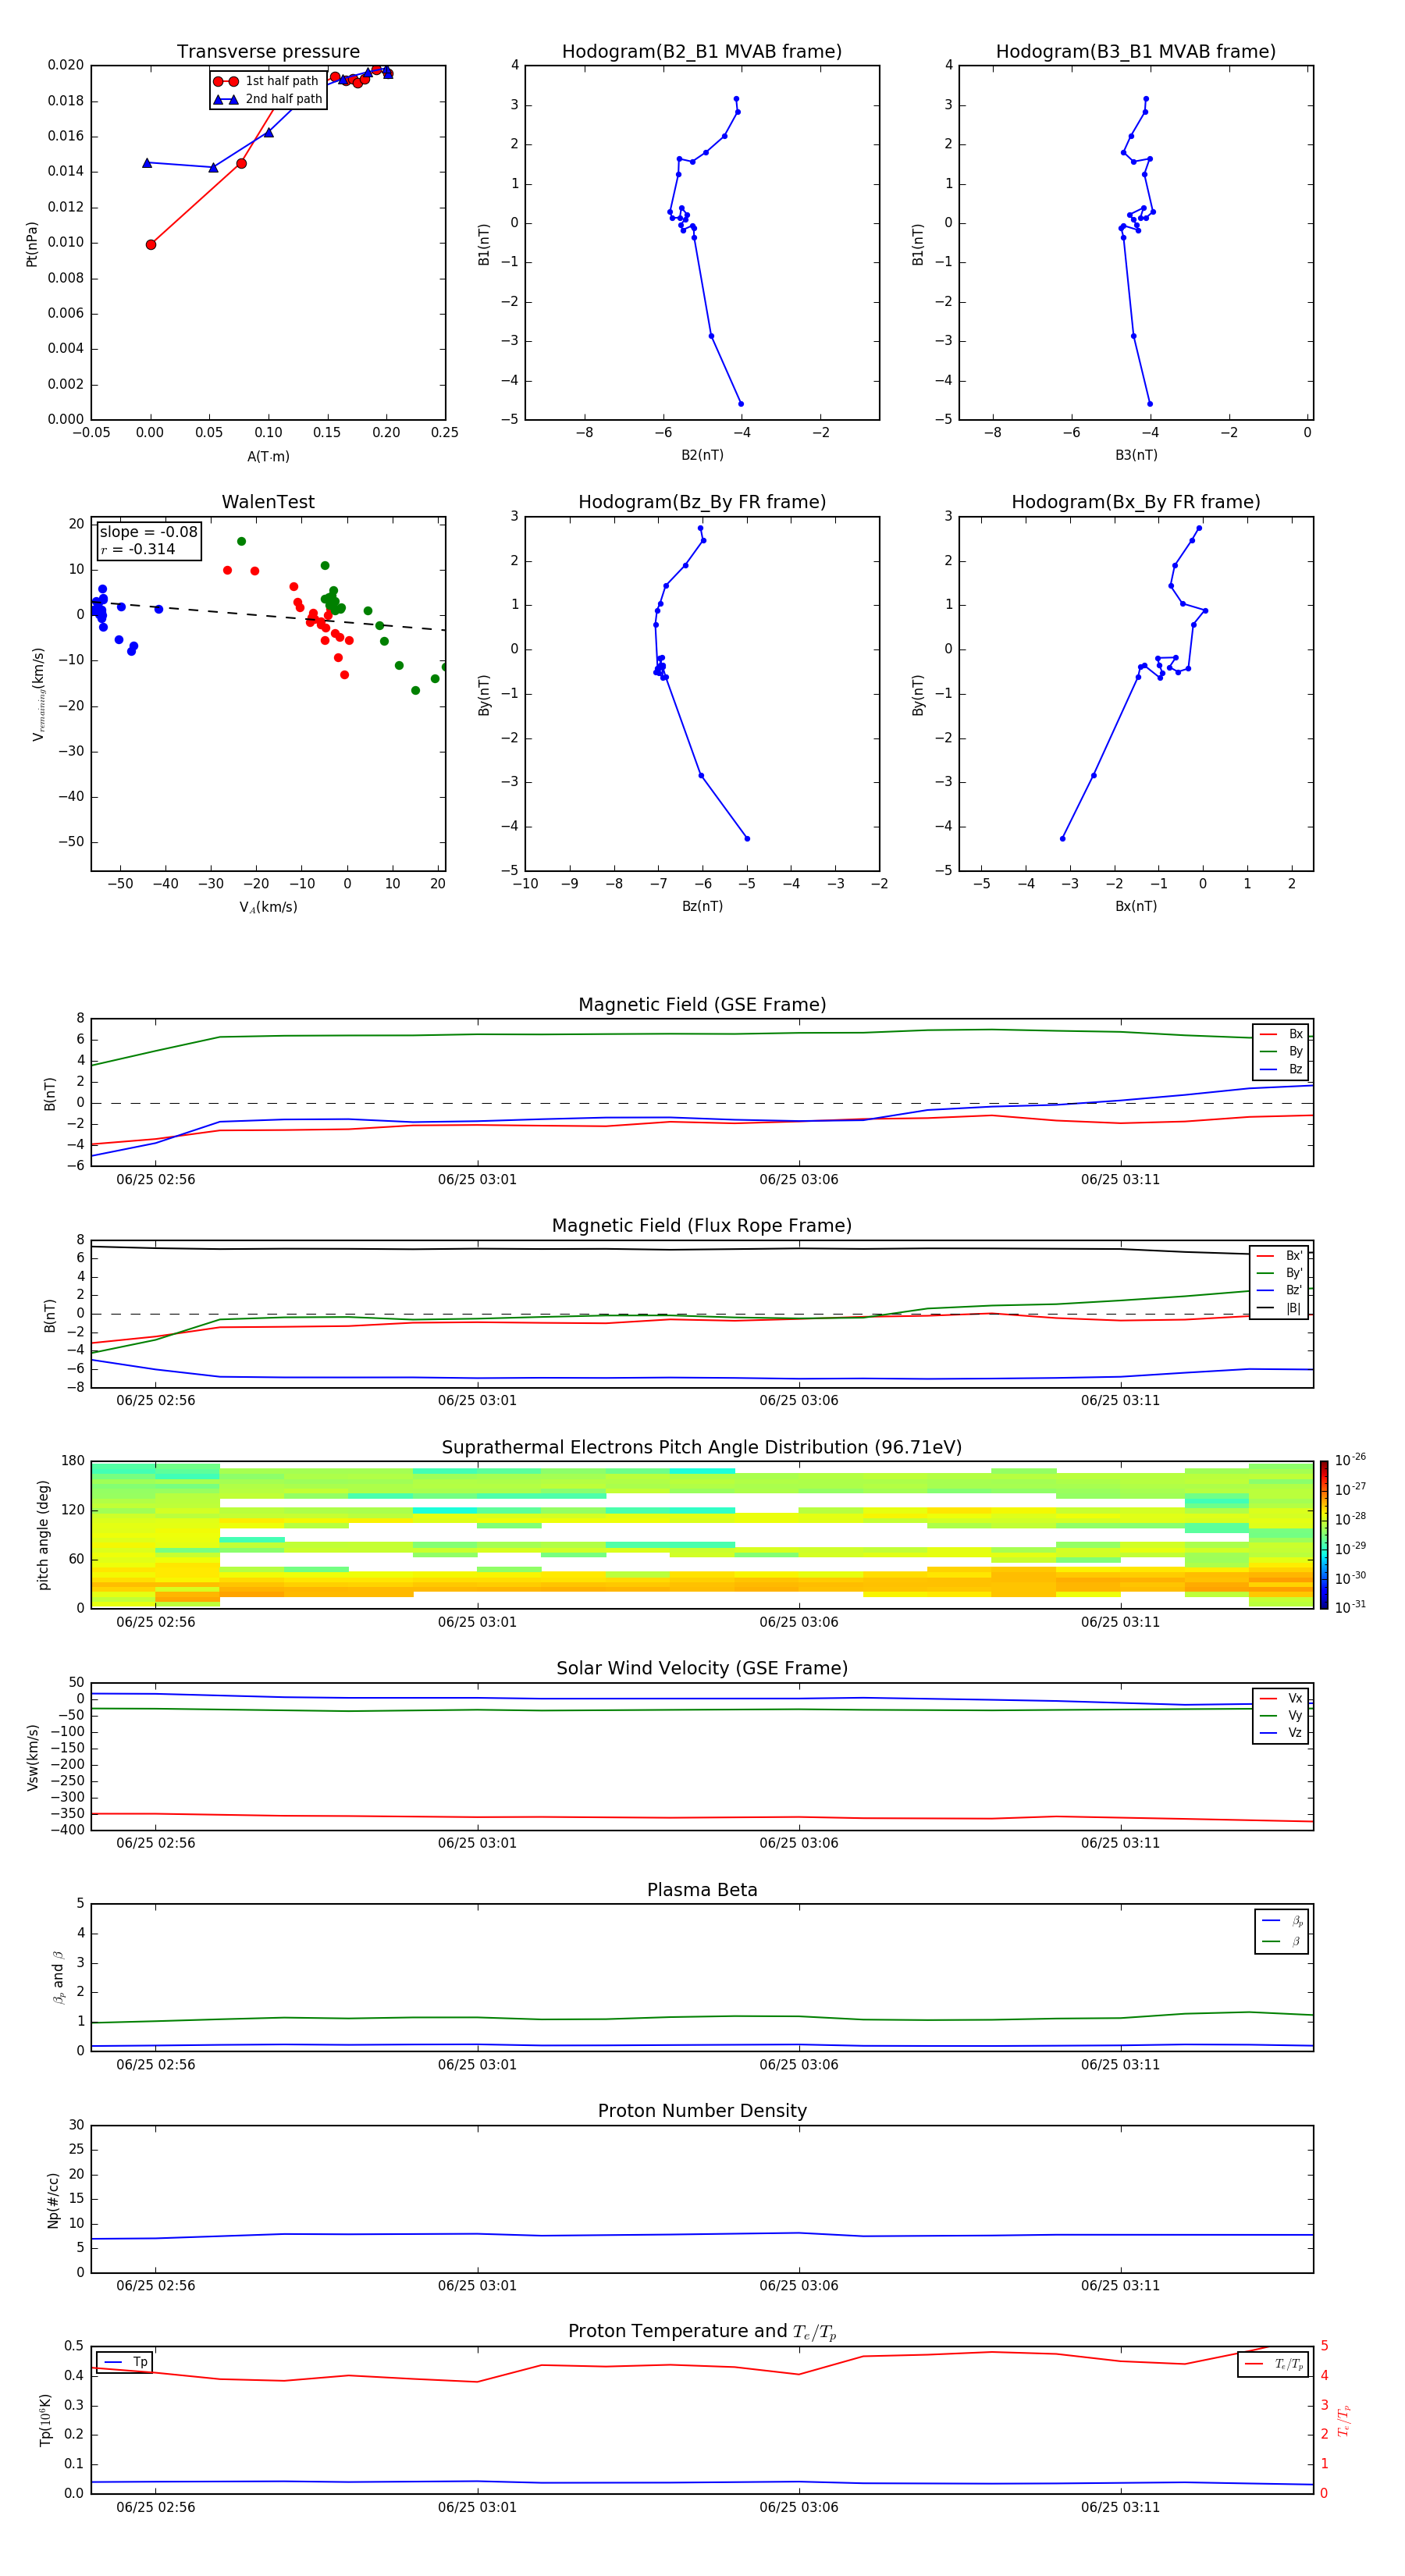Click the 'Solar Wind Velocity (GSE Frame)' title
This screenshot has width=1405, height=2576.
pos(702,1668)
